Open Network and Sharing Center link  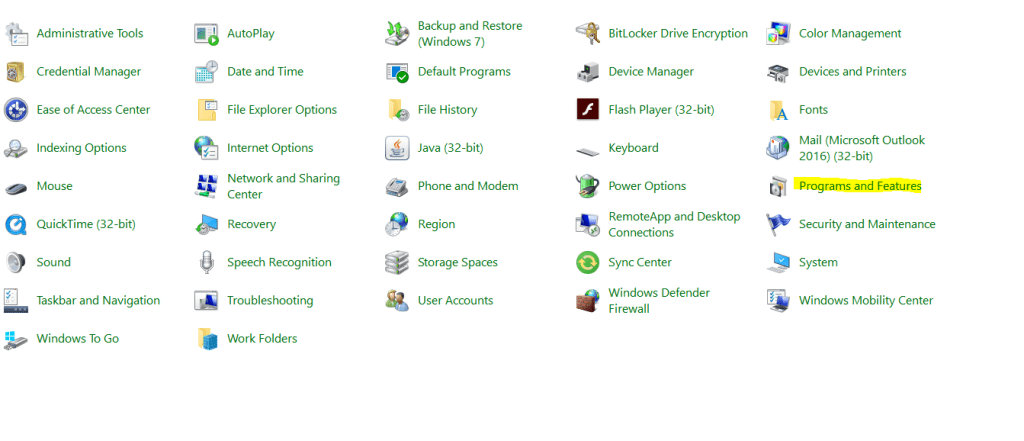(283, 186)
